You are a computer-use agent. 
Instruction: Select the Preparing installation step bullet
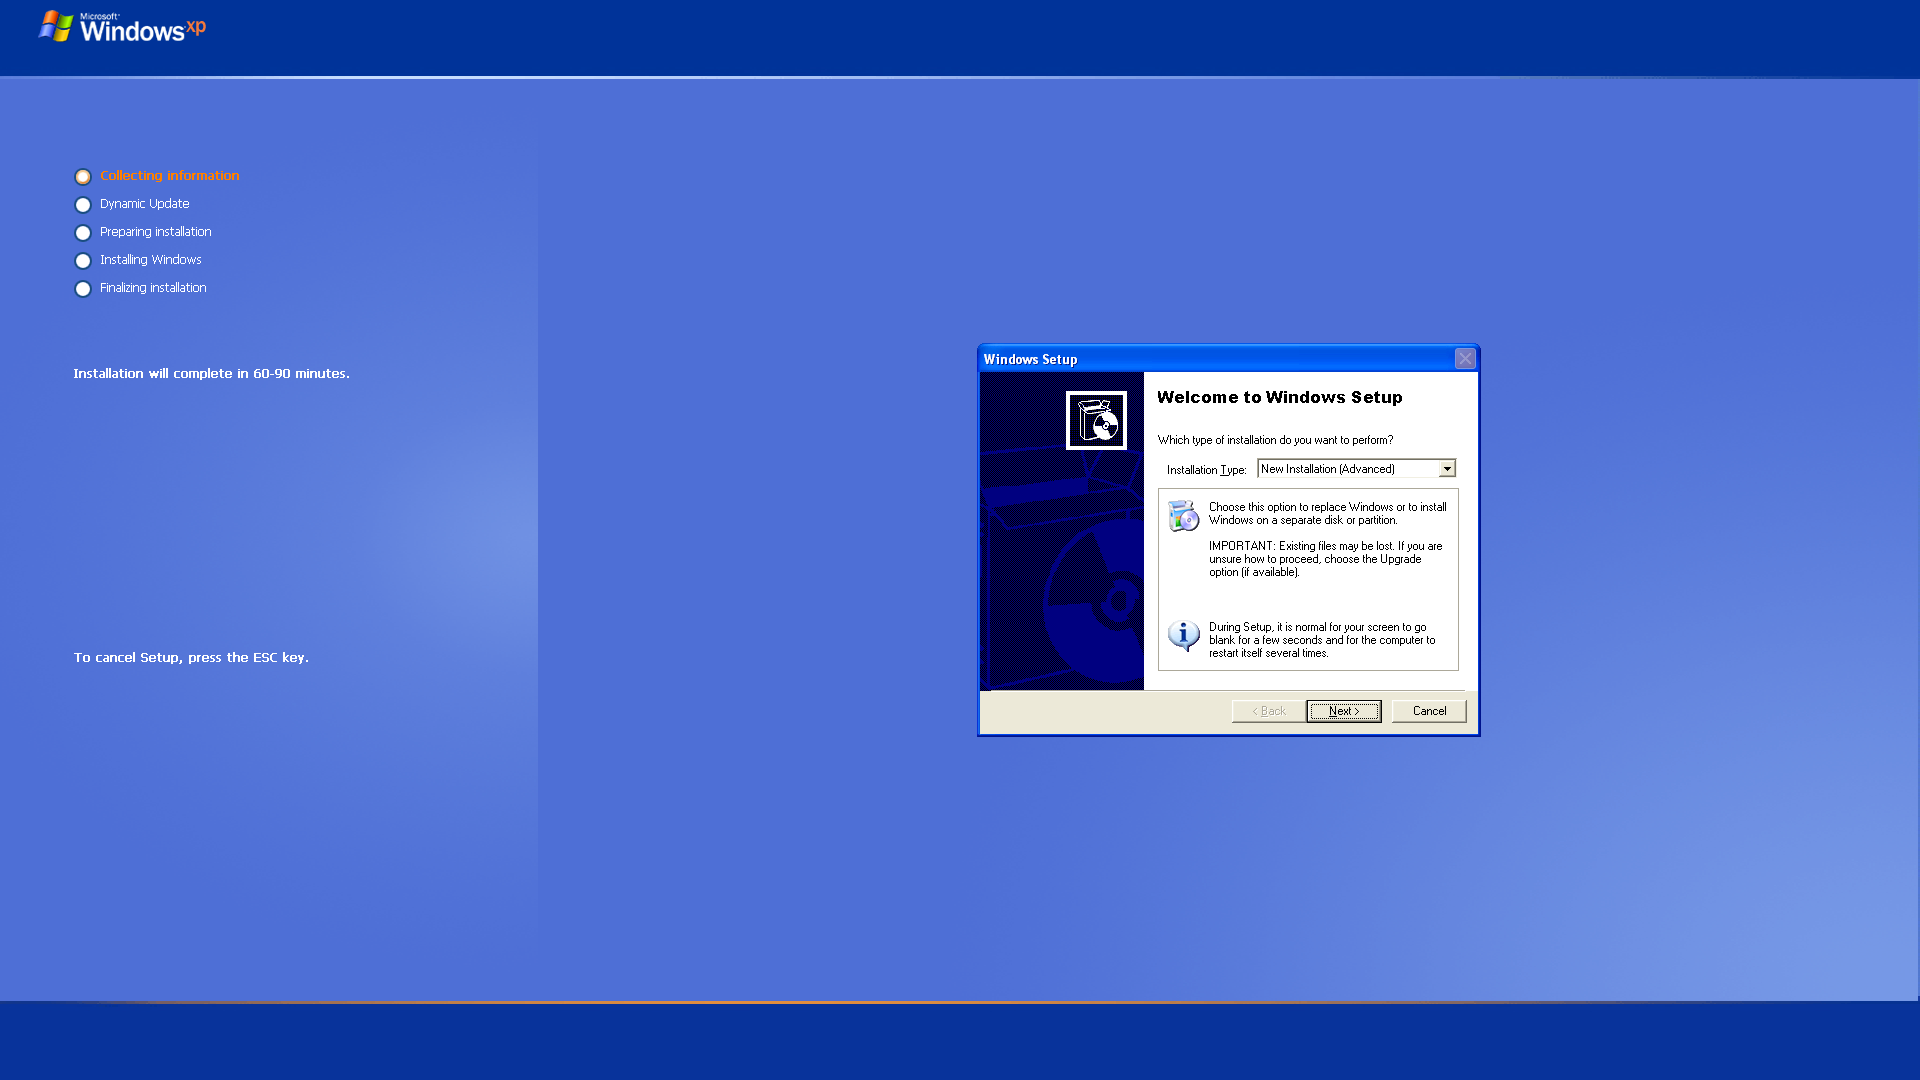[83, 233]
